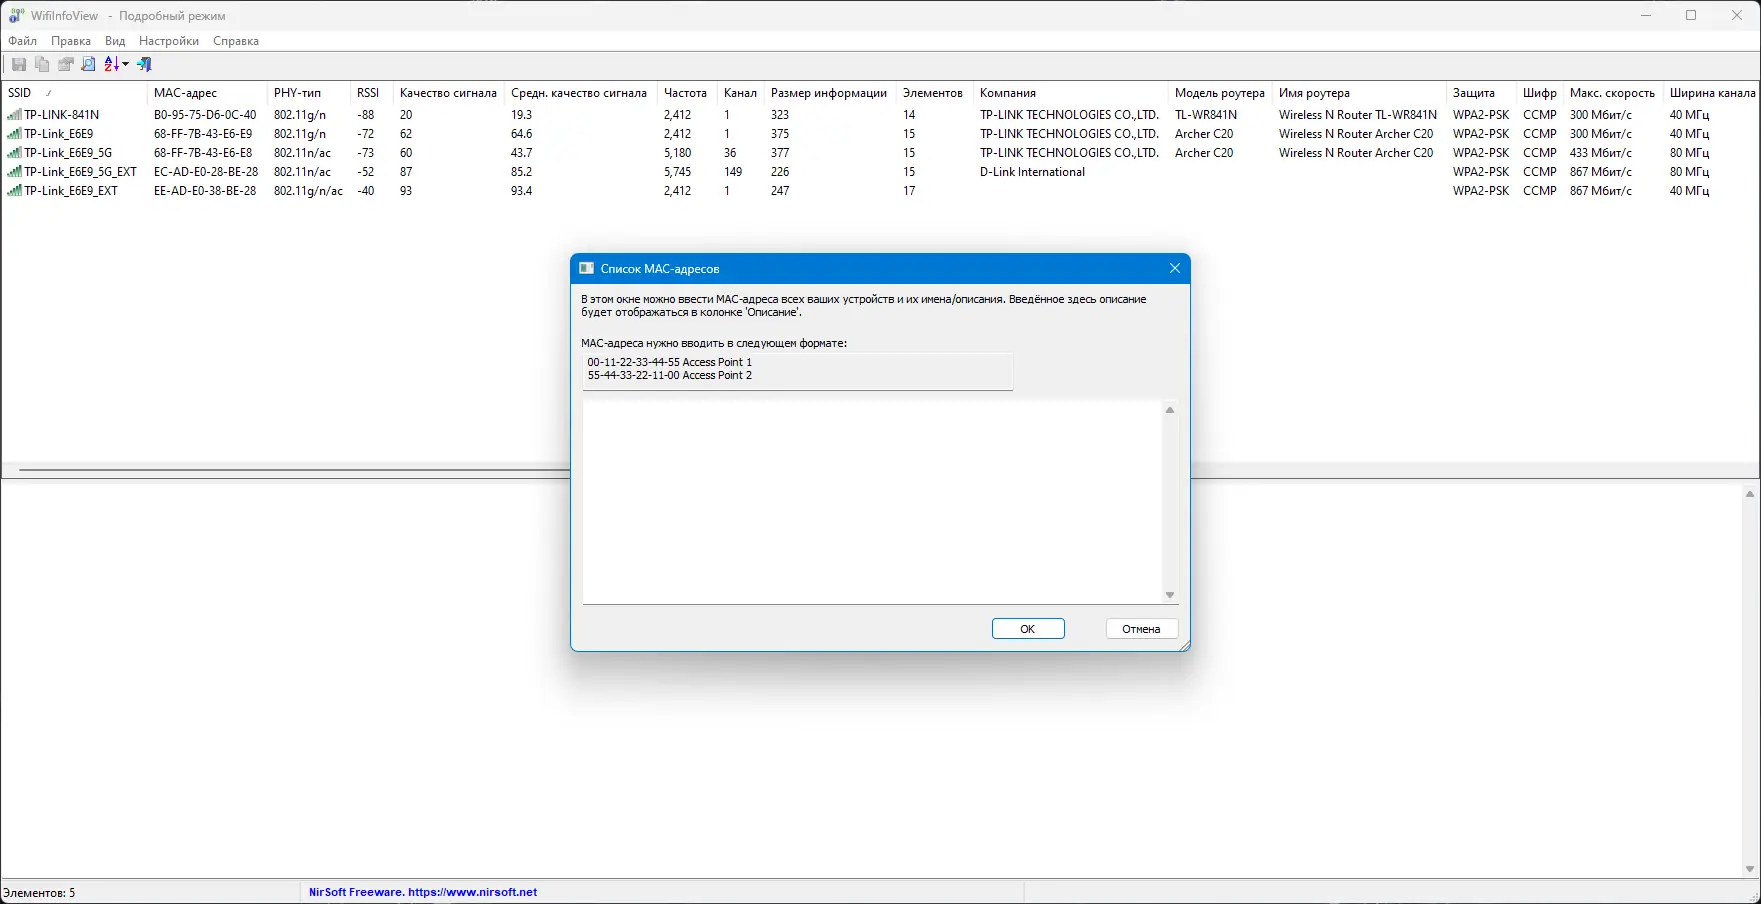
Task: Click the example line 00-11-22-33-44-55 Access Point 1
Action: [670, 362]
